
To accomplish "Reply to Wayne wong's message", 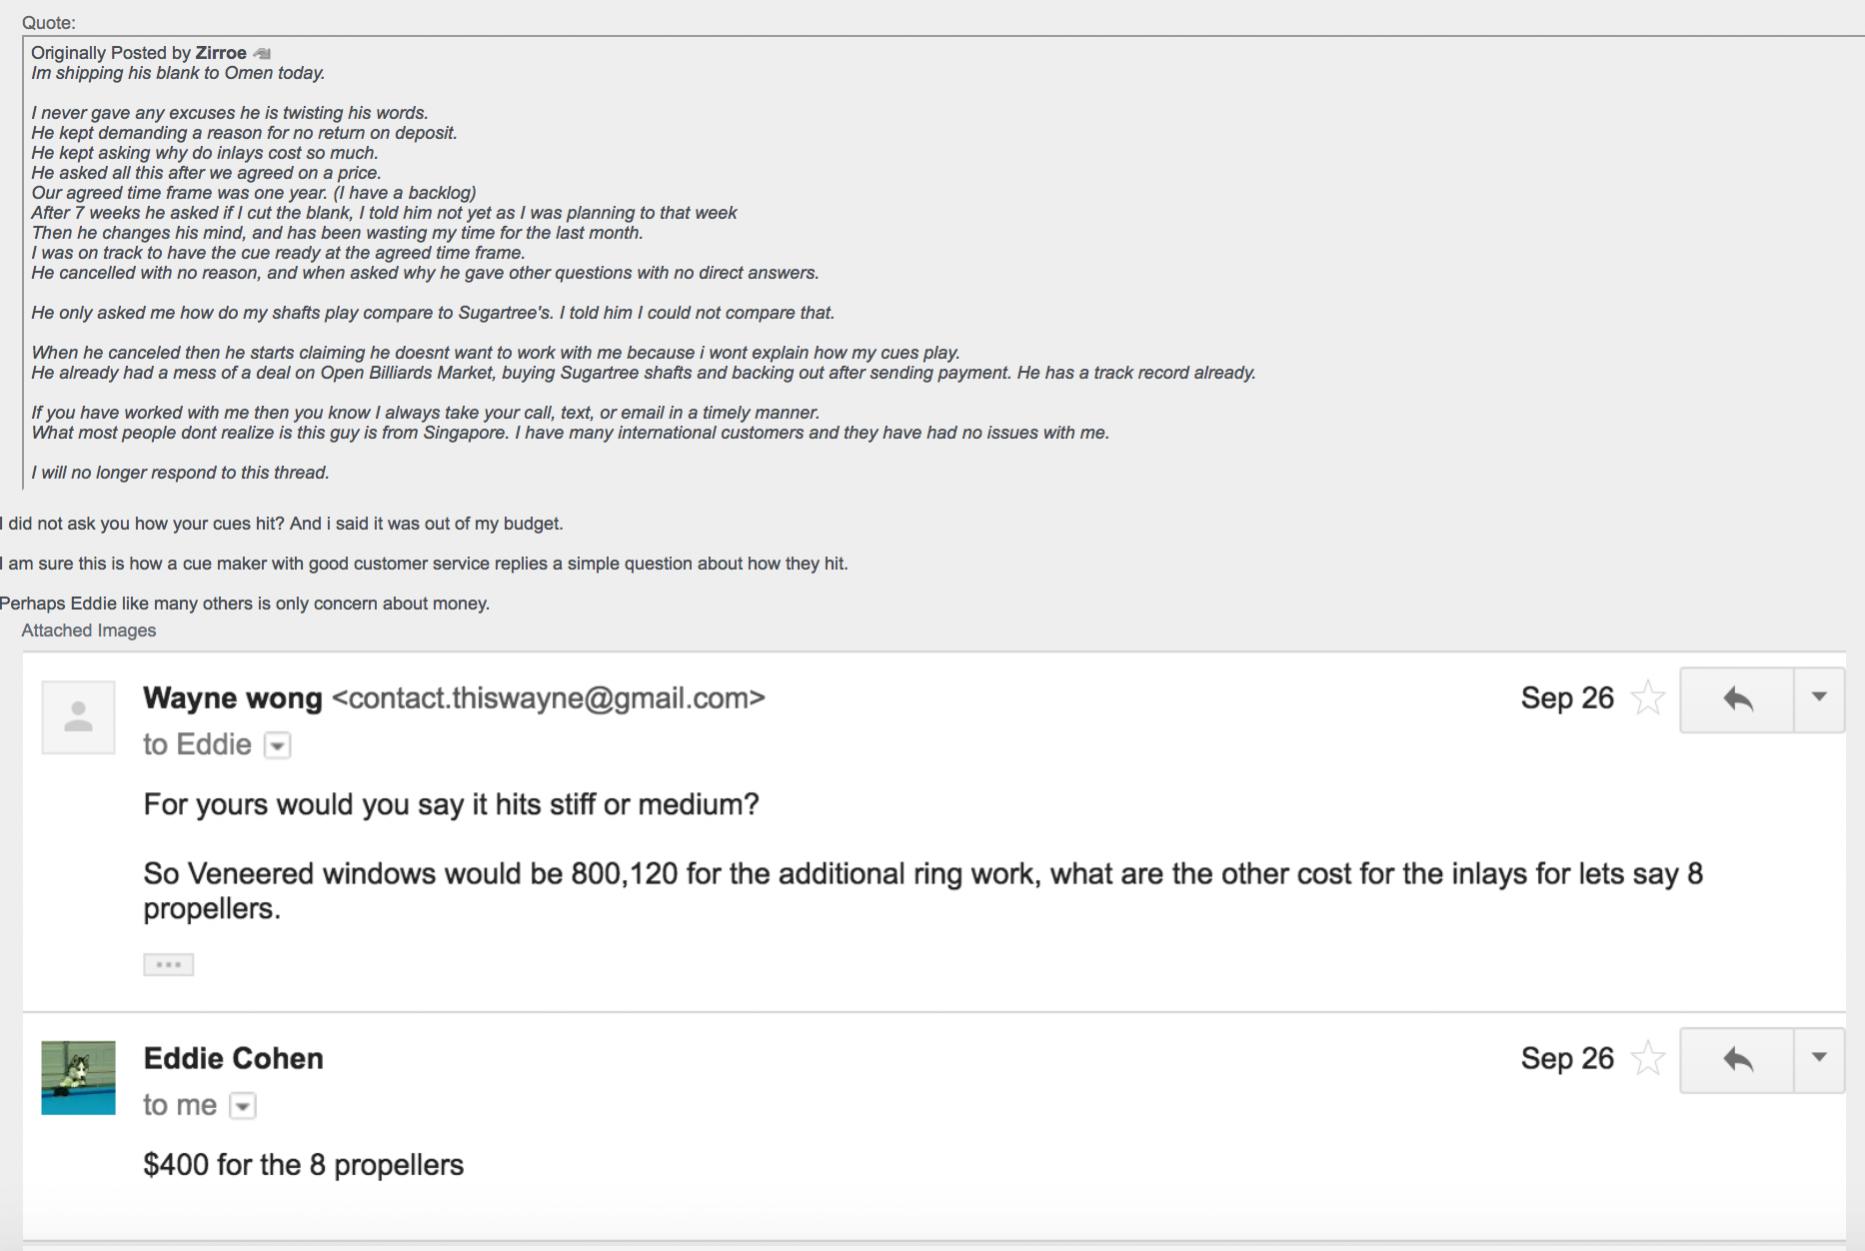I will click(1737, 700).
